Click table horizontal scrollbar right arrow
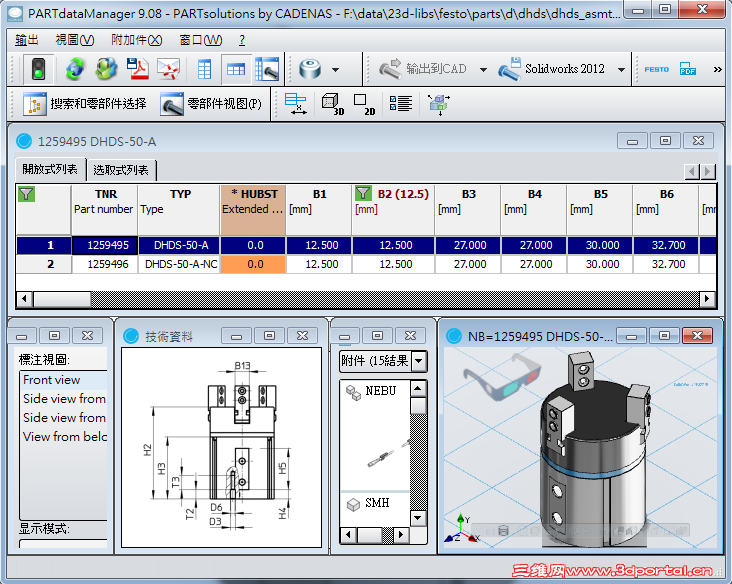The width and height of the screenshot is (732, 584). tap(707, 298)
